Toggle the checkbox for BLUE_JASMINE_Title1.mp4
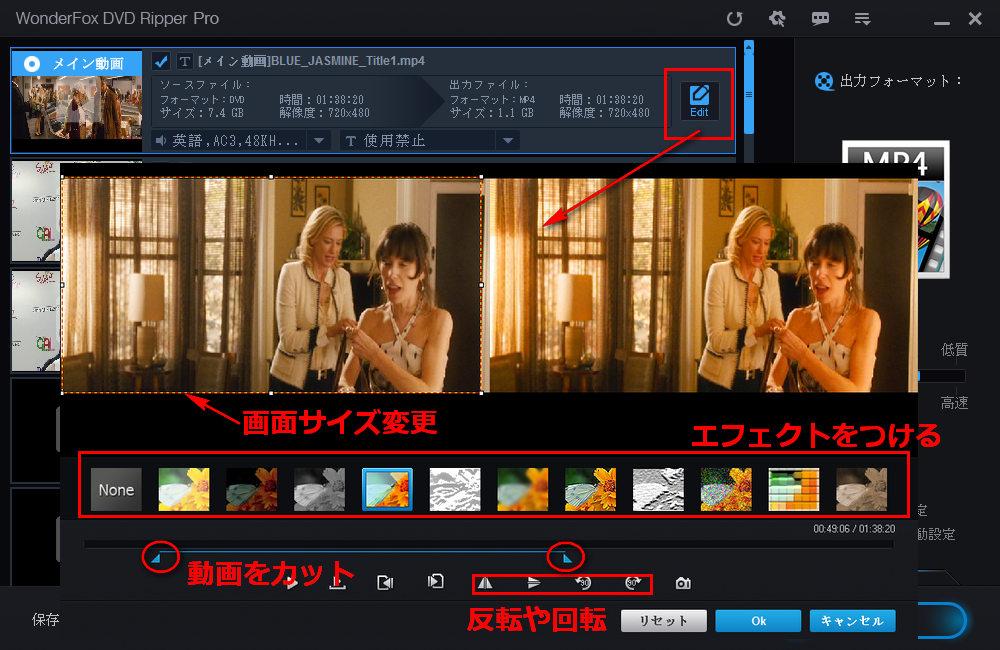Viewport: 1000px width, 650px height. point(161,61)
